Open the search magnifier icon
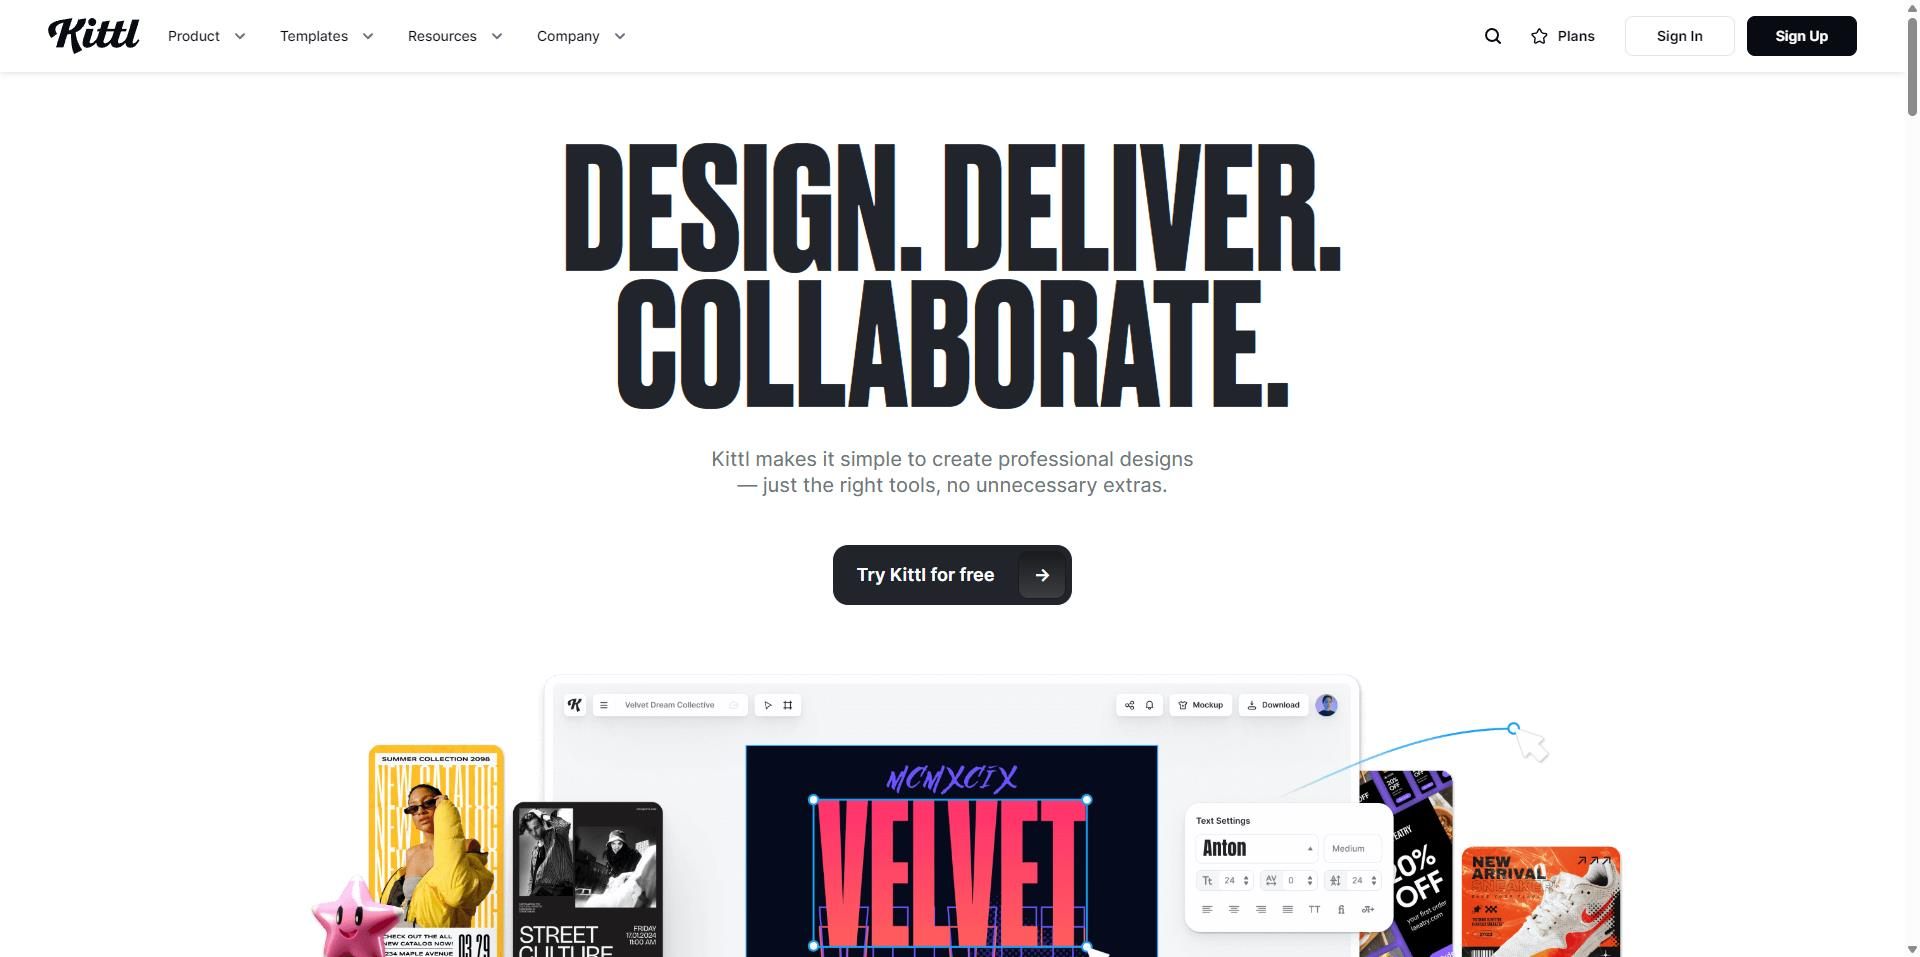This screenshot has height=957, width=1920. 1493,36
